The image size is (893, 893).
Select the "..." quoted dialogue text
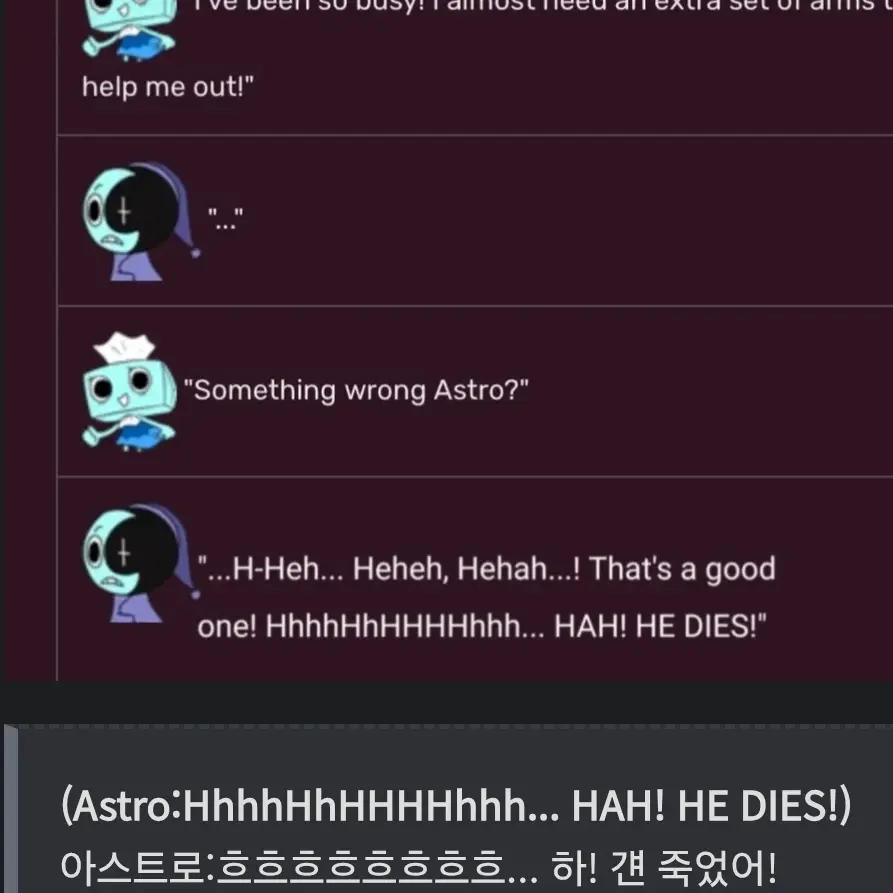tap(226, 219)
